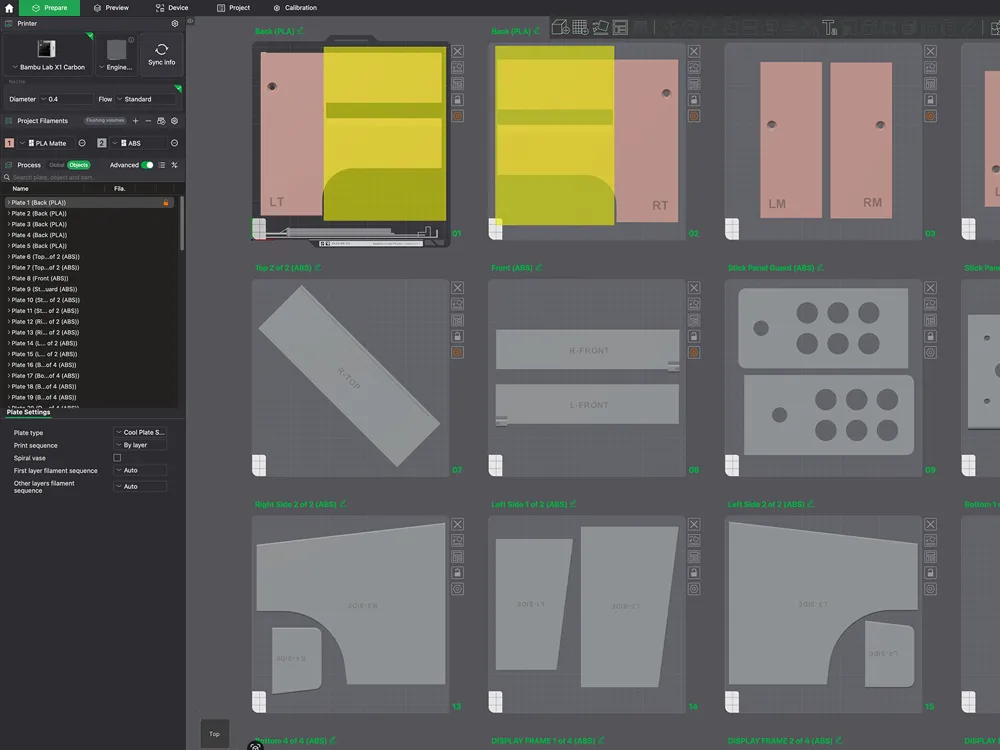Switch to the Device tab

(x=172, y=8)
